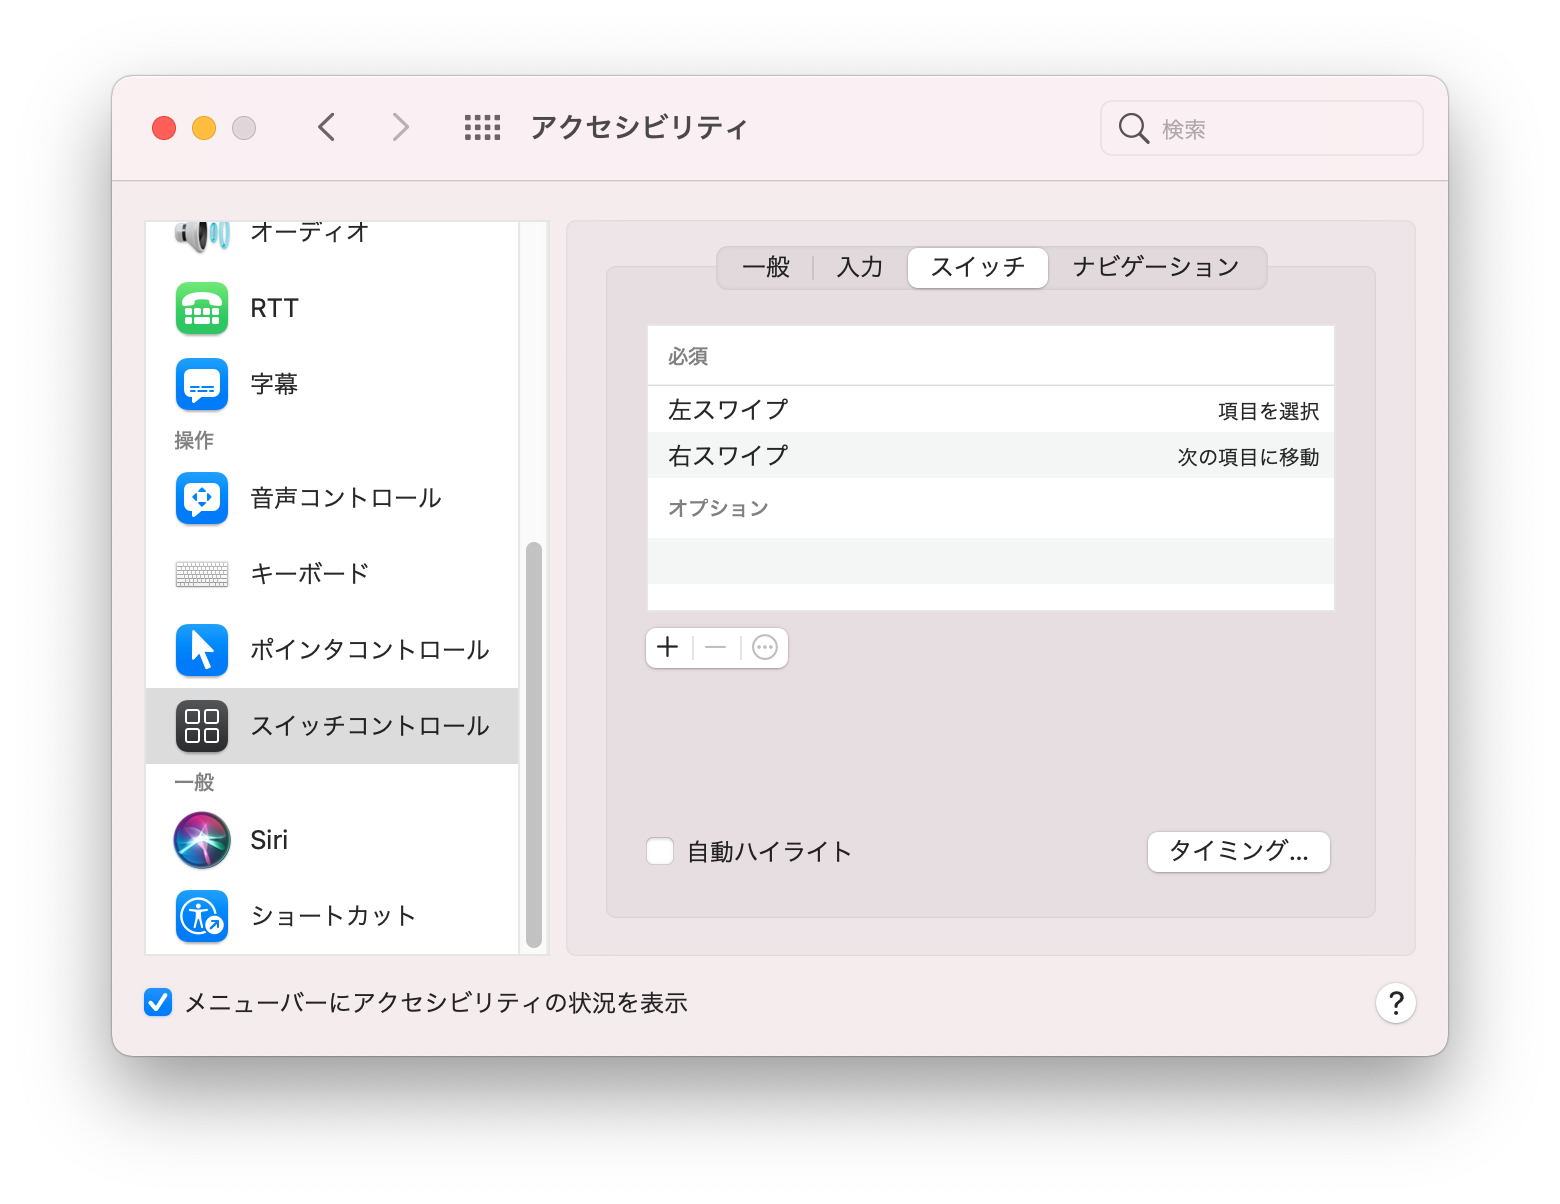Select the 字幕 (Captions) sidebar icon

[x=273, y=384]
